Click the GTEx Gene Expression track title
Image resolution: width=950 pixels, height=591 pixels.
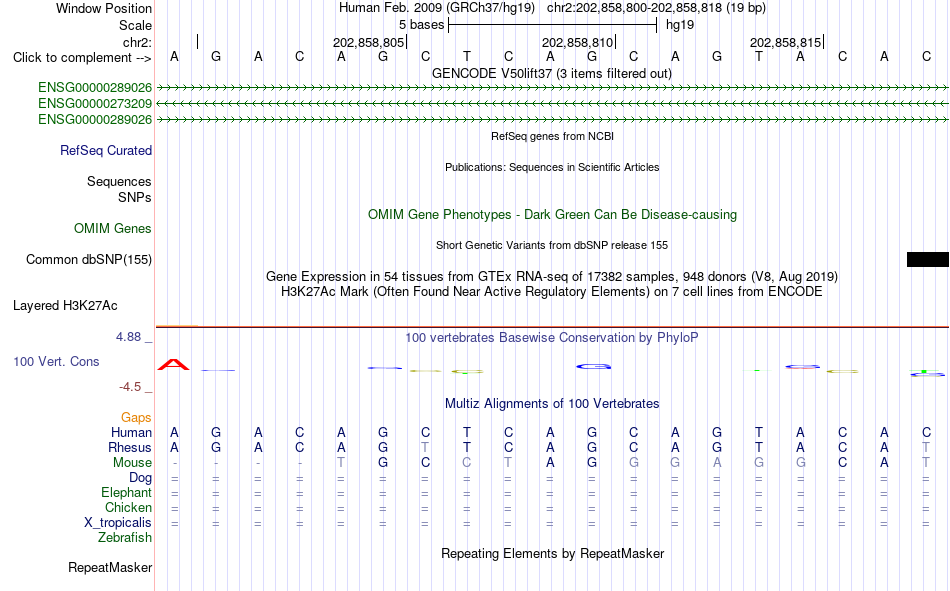tap(552, 276)
